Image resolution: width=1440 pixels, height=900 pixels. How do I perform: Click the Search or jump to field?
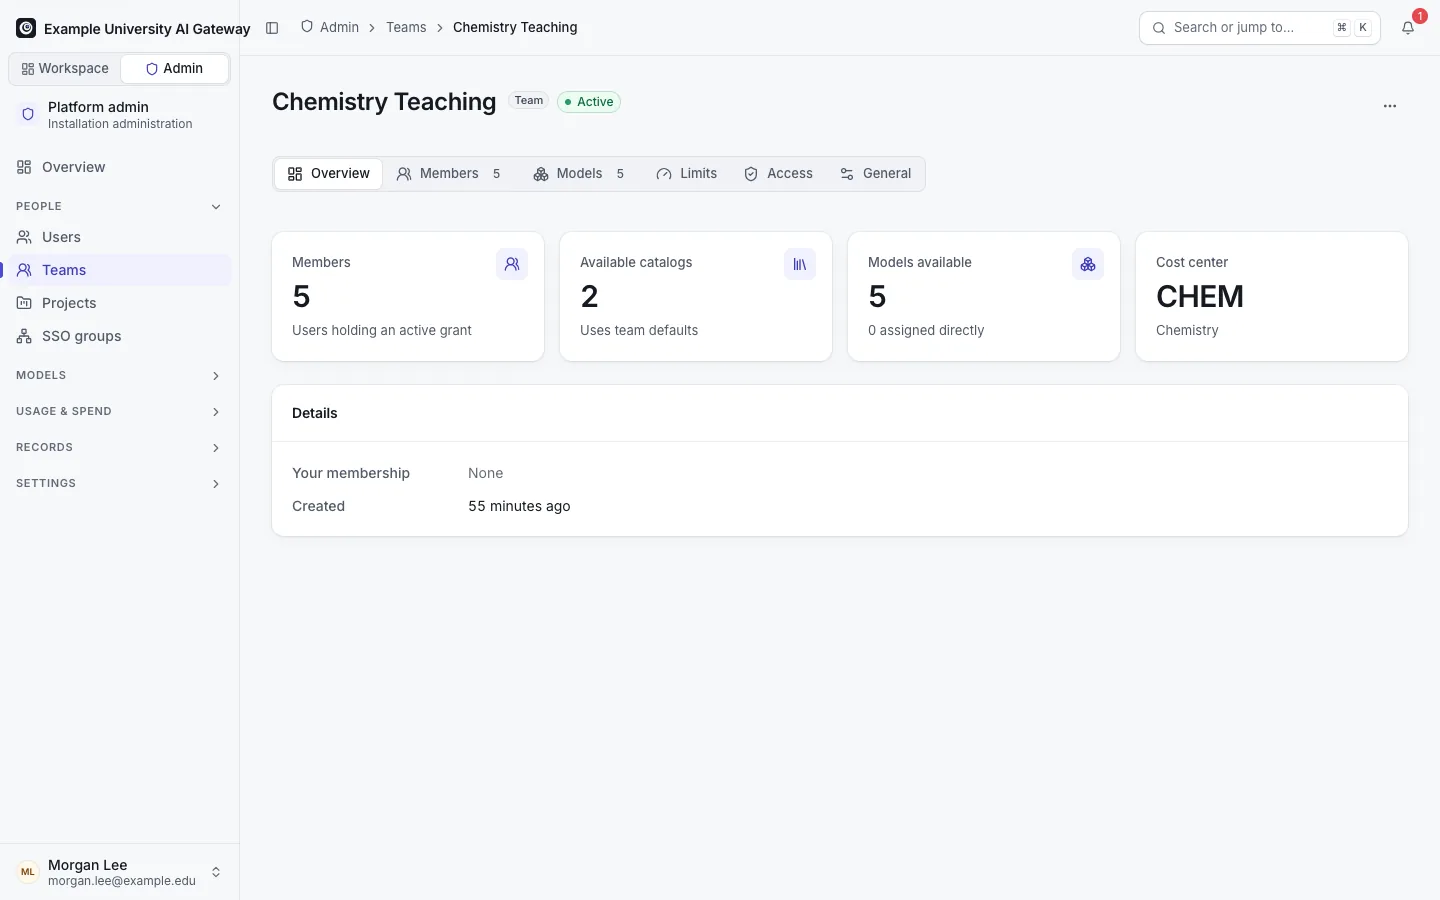[1260, 28]
